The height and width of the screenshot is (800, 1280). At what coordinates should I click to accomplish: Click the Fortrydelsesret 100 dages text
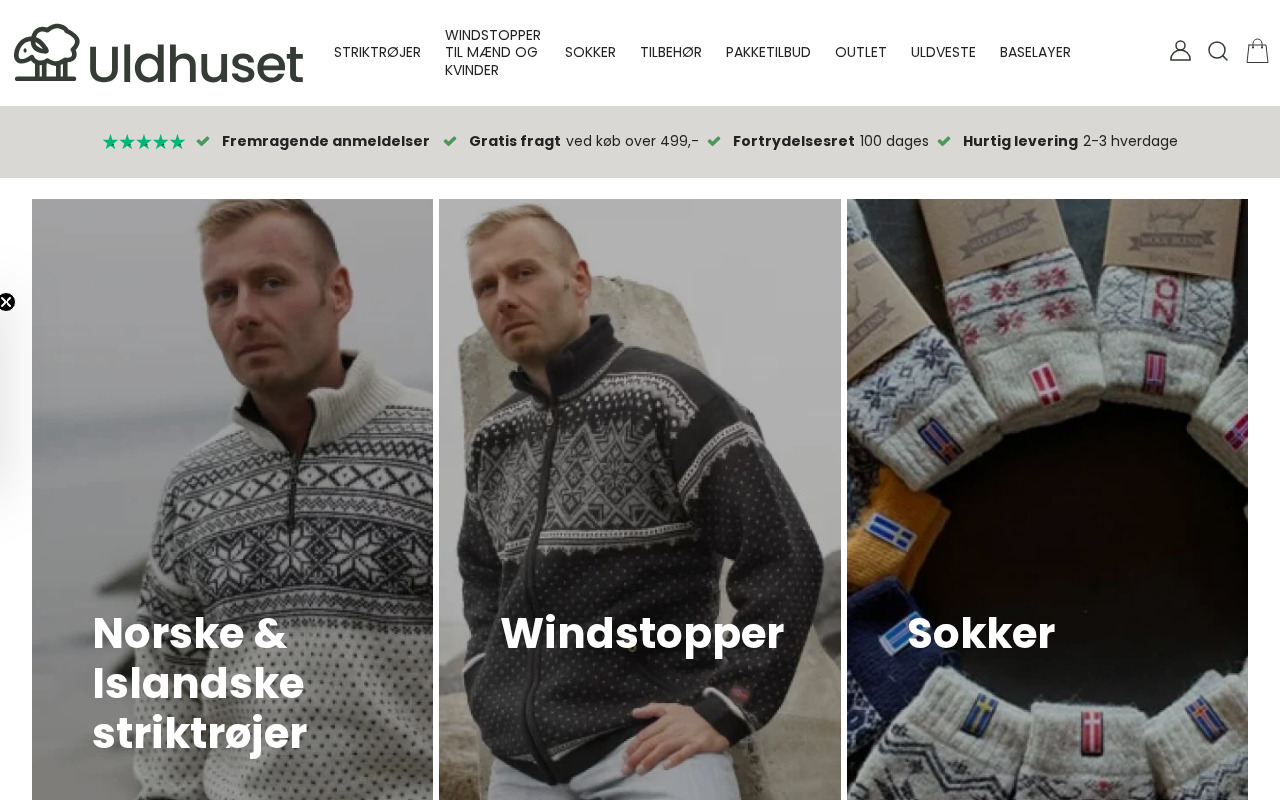click(831, 141)
